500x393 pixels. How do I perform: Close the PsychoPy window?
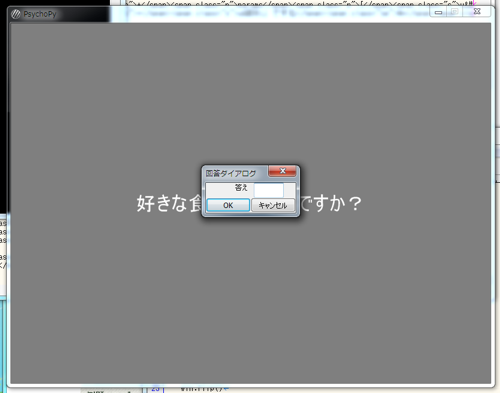(477, 11)
